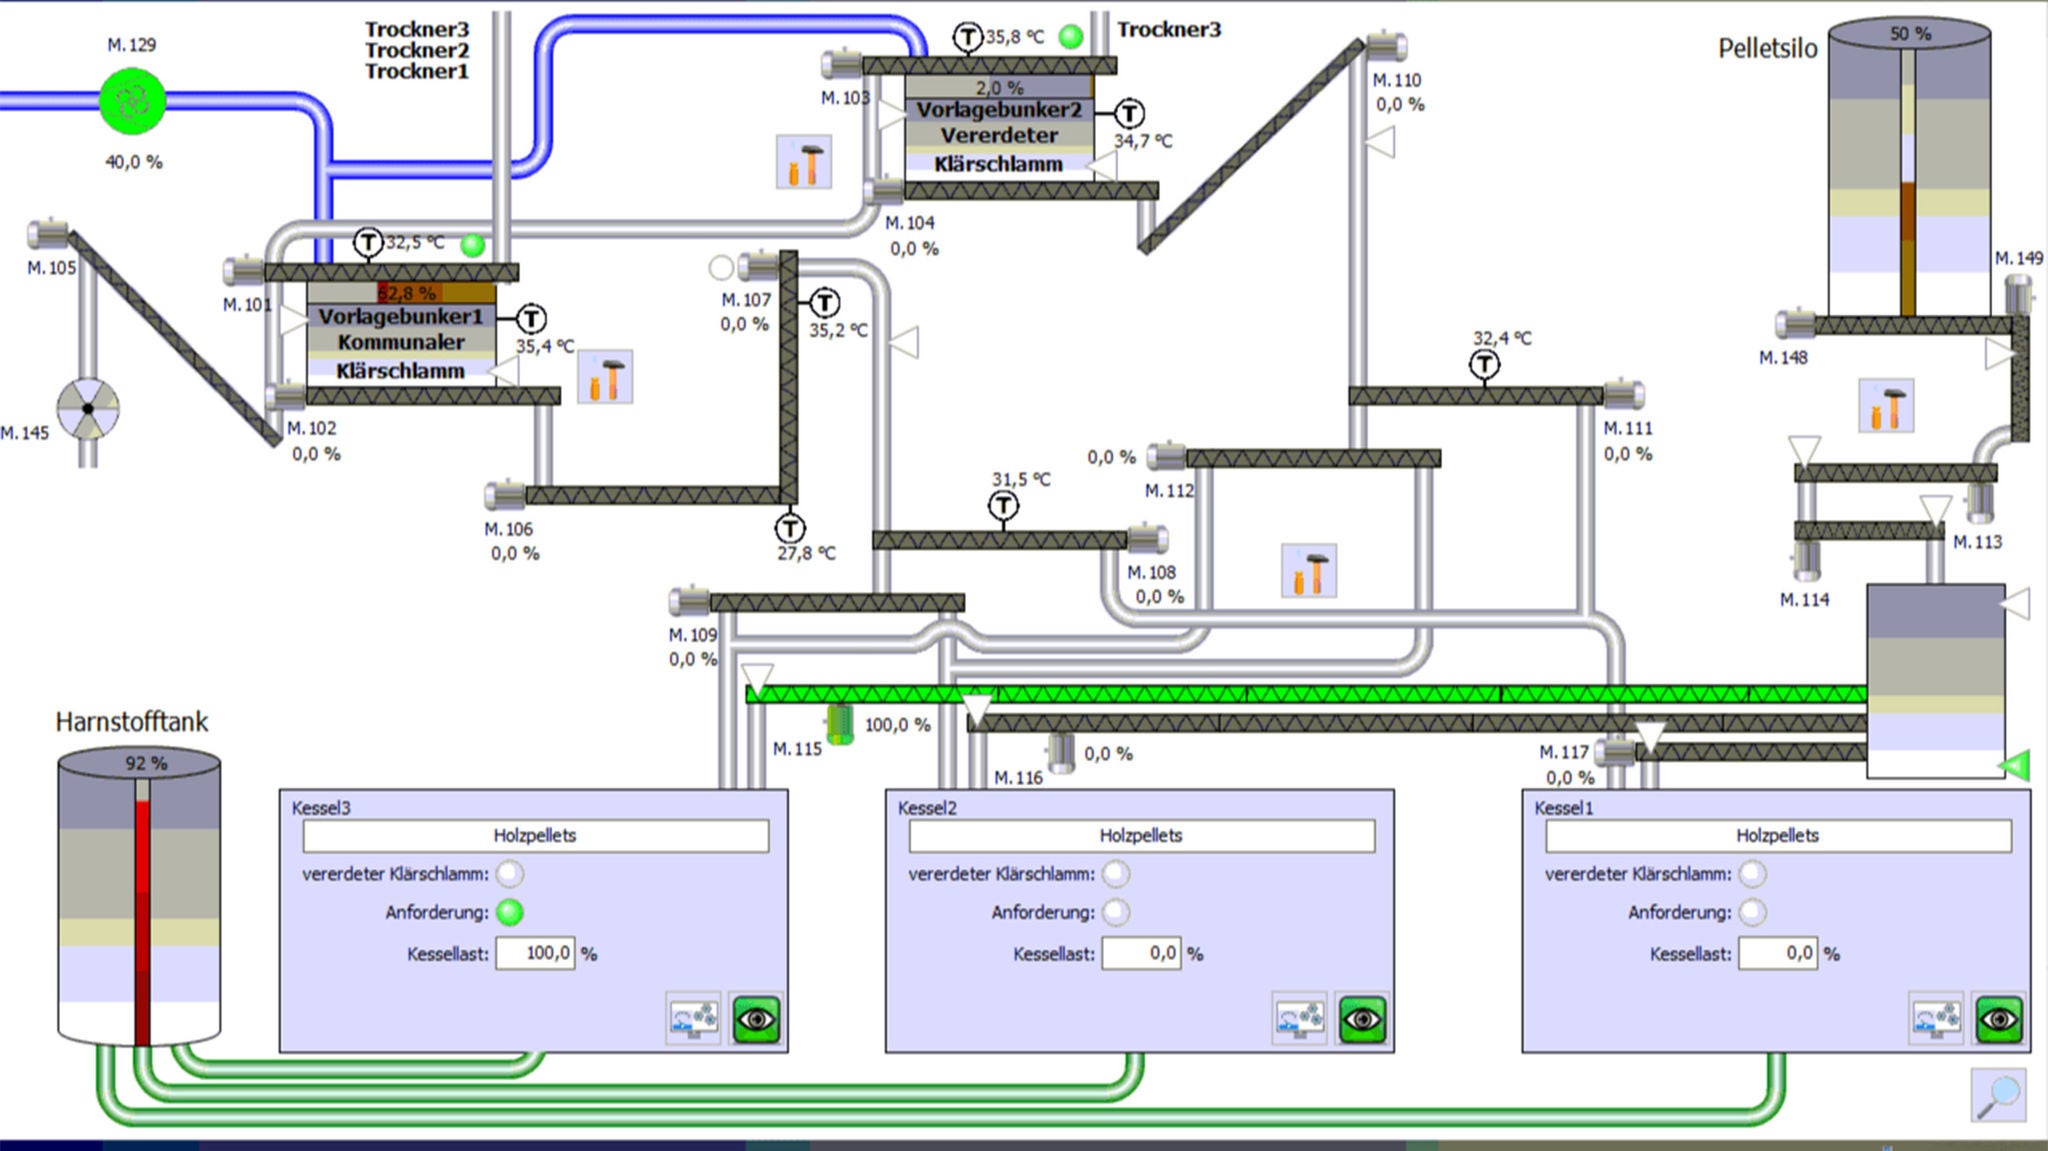The height and width of the screenshot is (1151, 2048).
Task: Click the Kessellast input field in Kessel3
Action: (537, 954)
